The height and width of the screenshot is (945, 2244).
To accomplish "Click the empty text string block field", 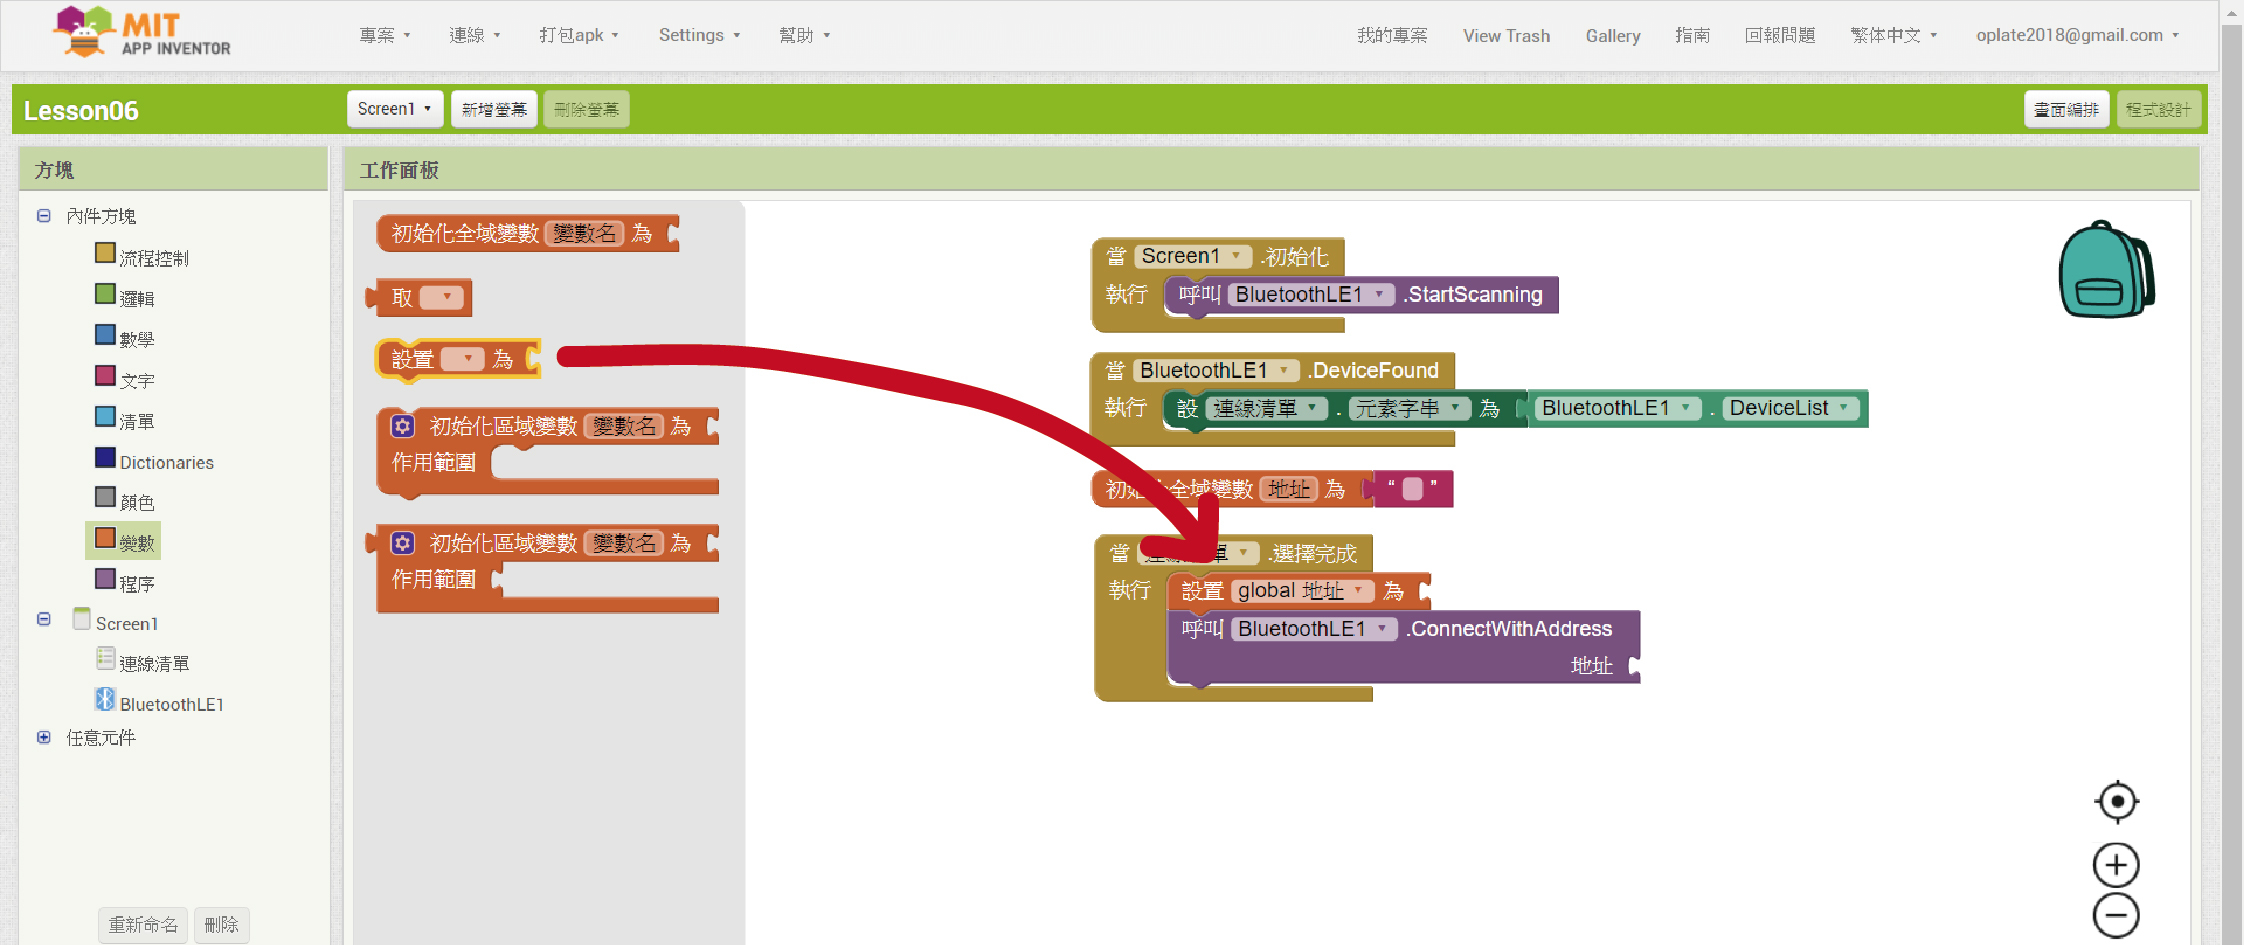I will (1412, 489).
